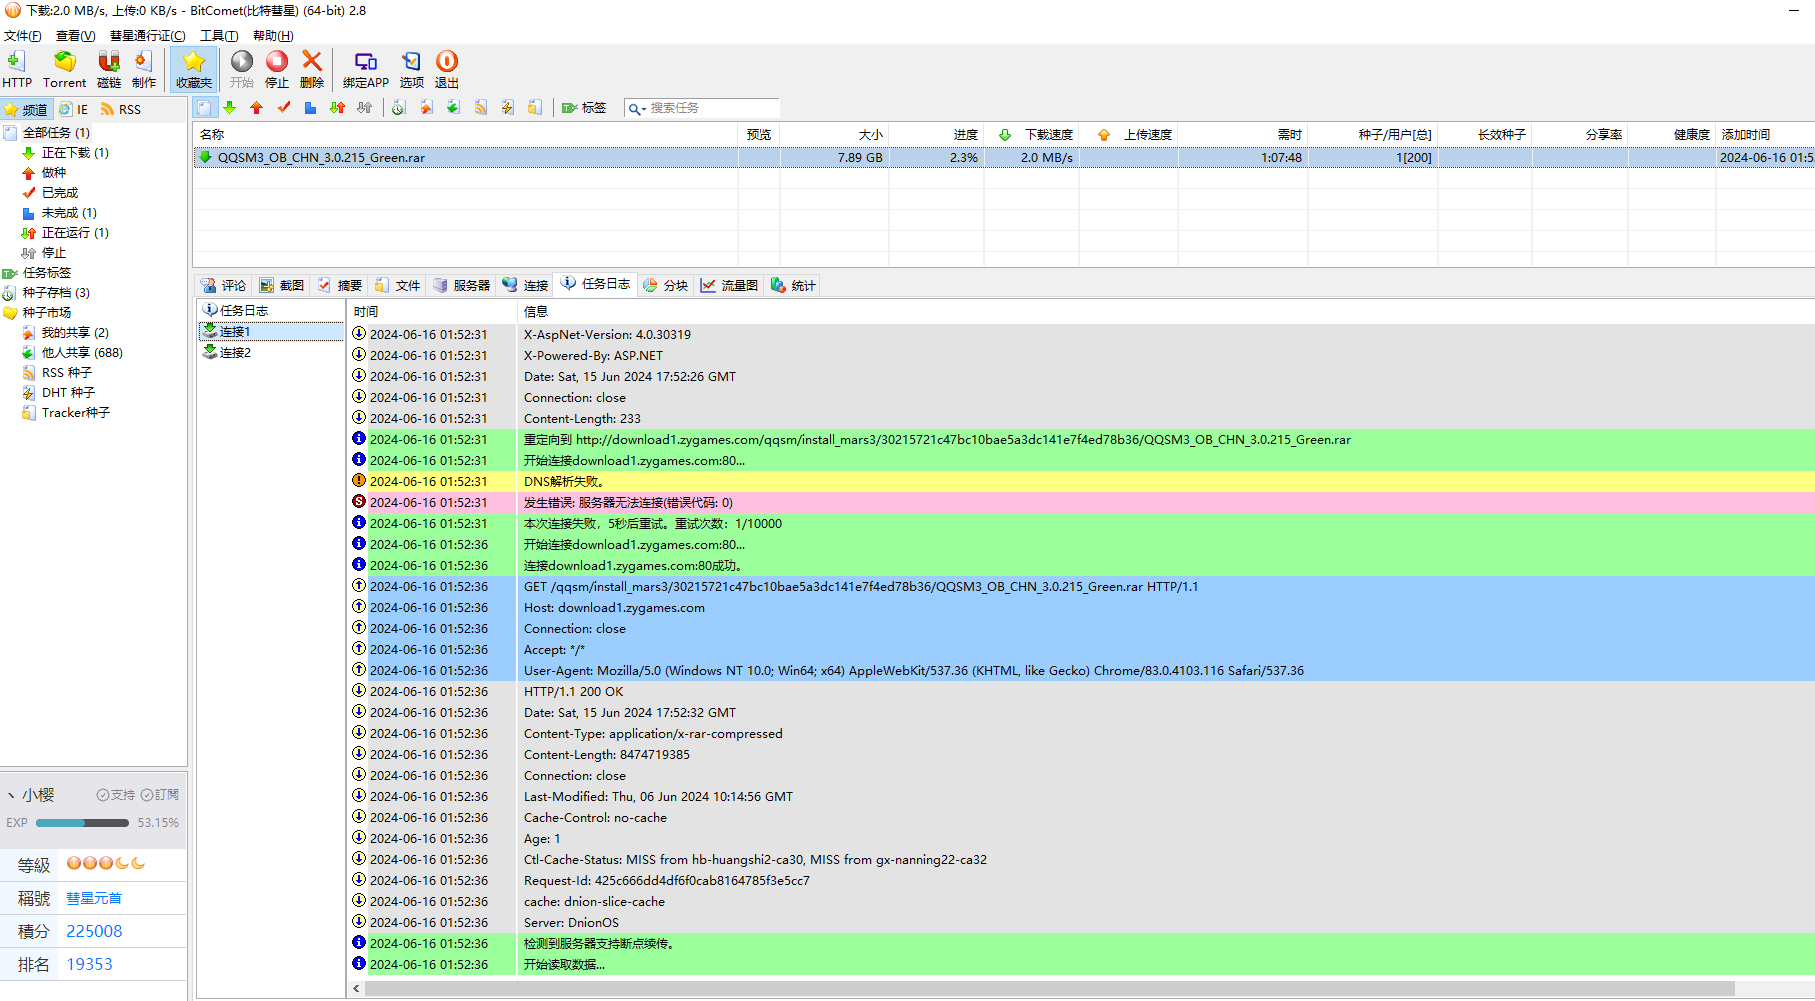Click the 退出 exit toolbar button

[447, 69]
